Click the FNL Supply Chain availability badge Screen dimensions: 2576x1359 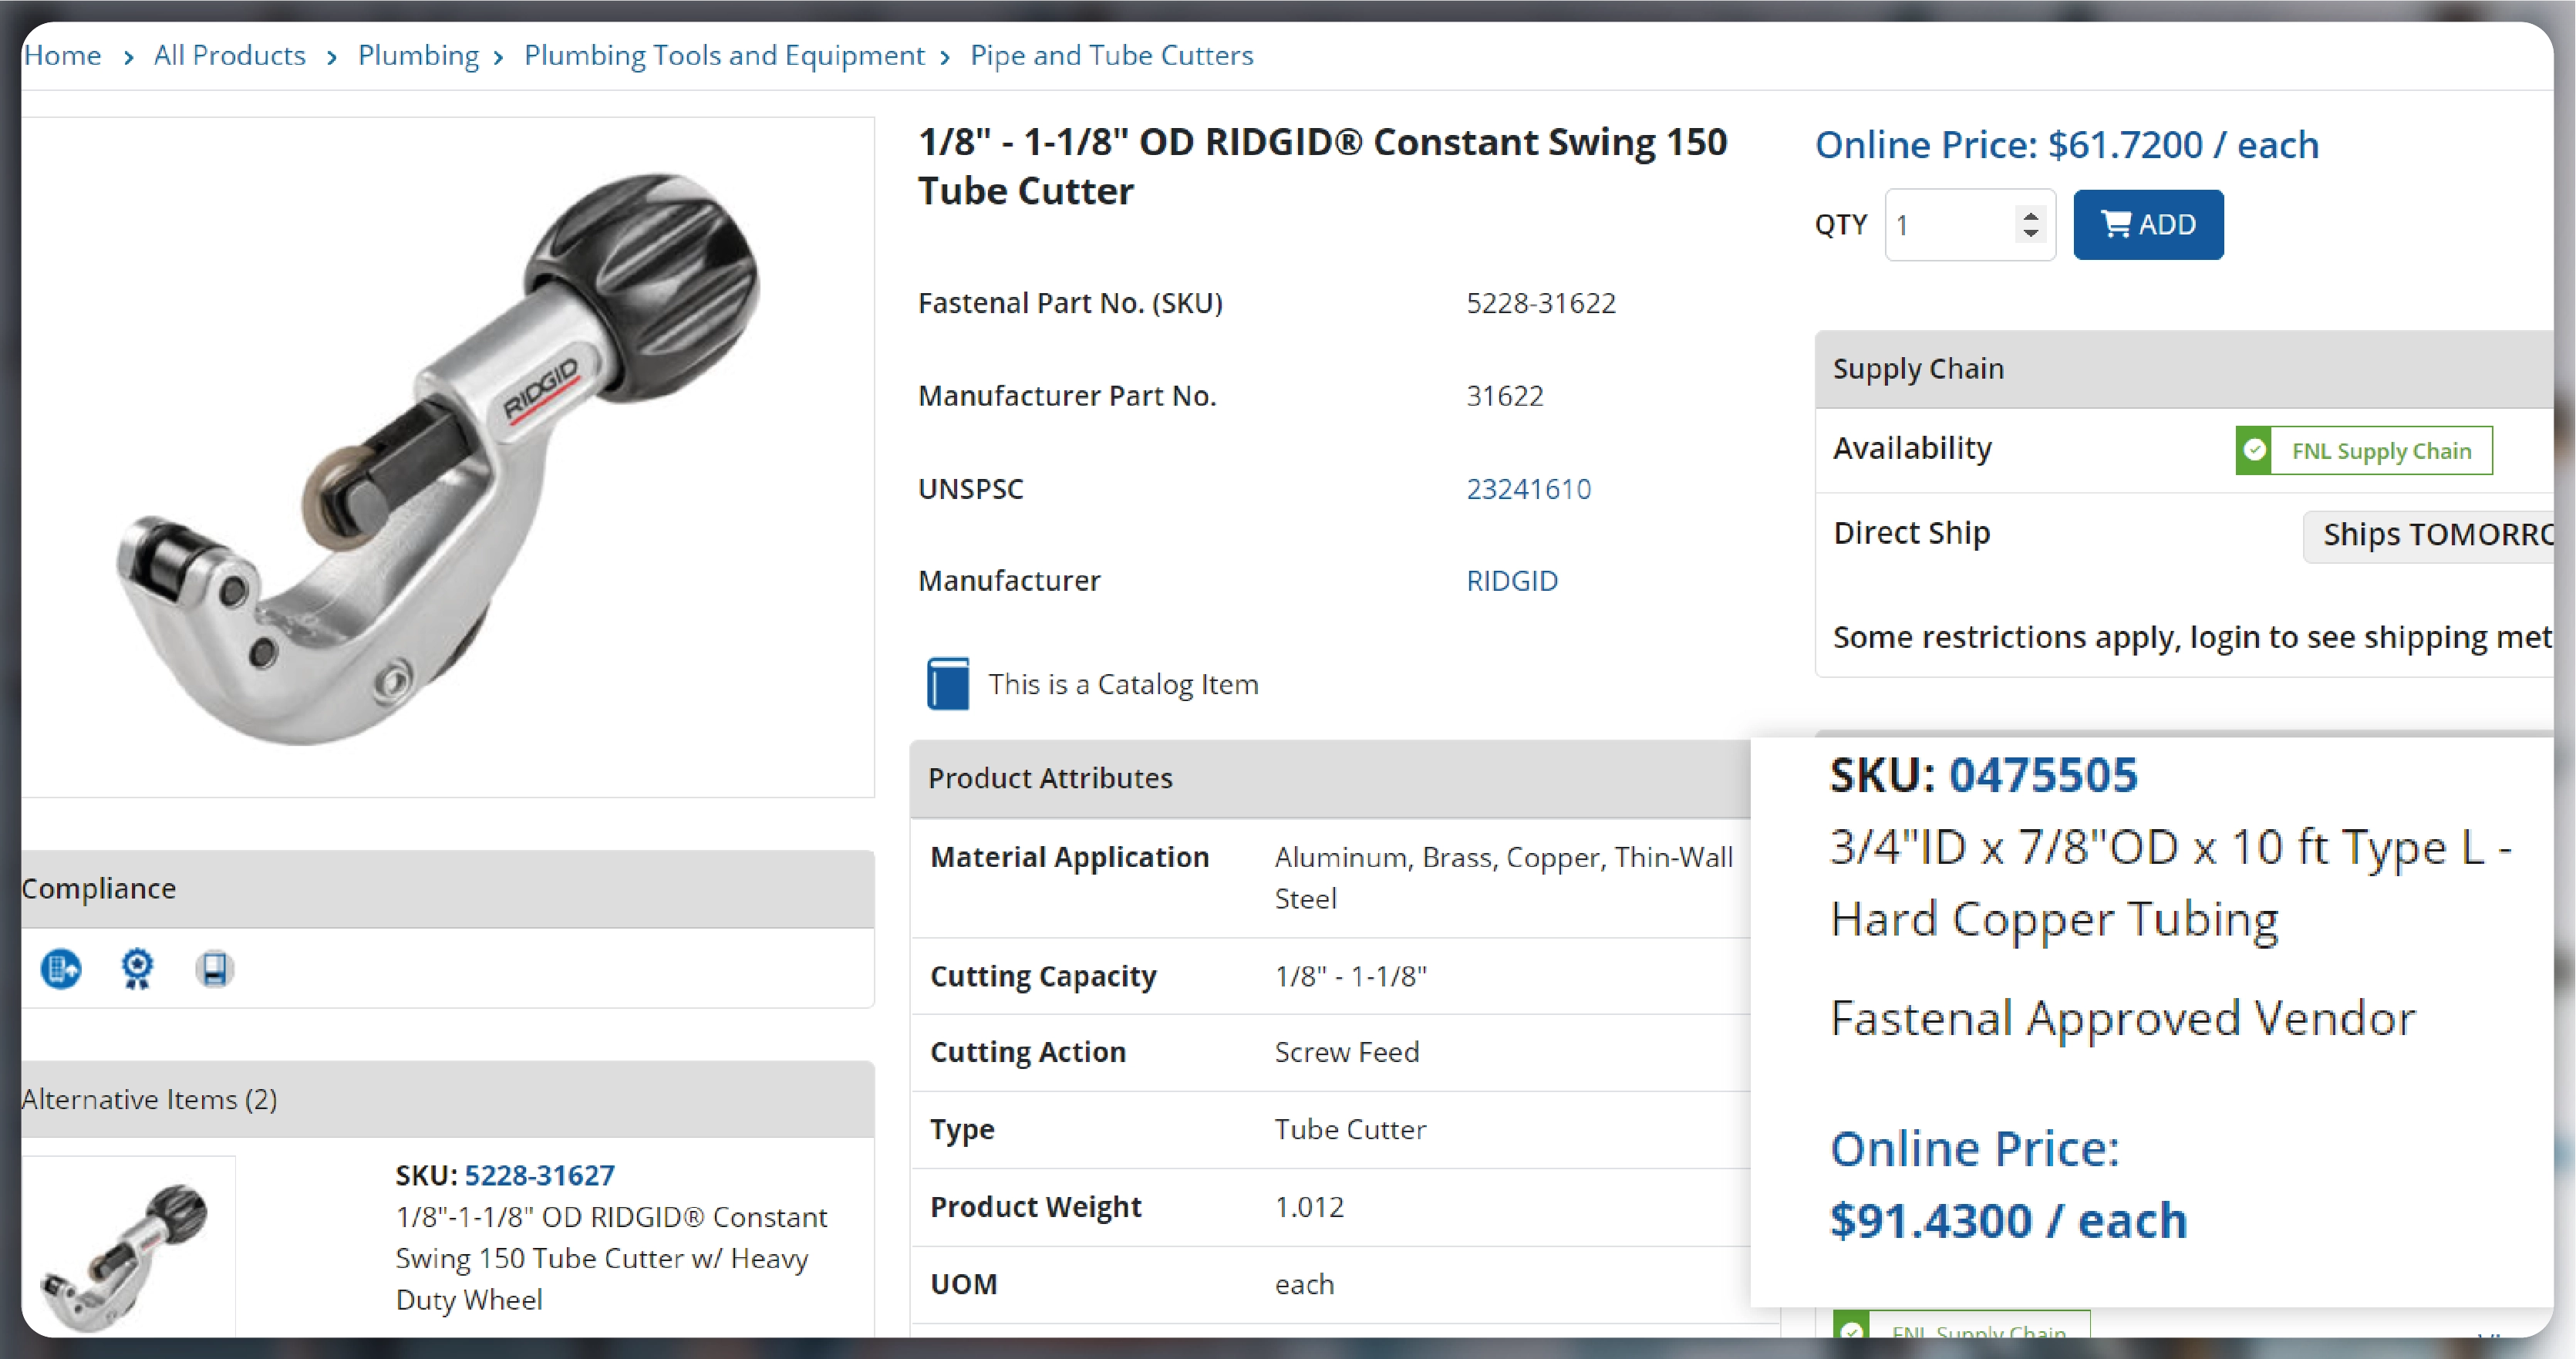coord(2364,451)
